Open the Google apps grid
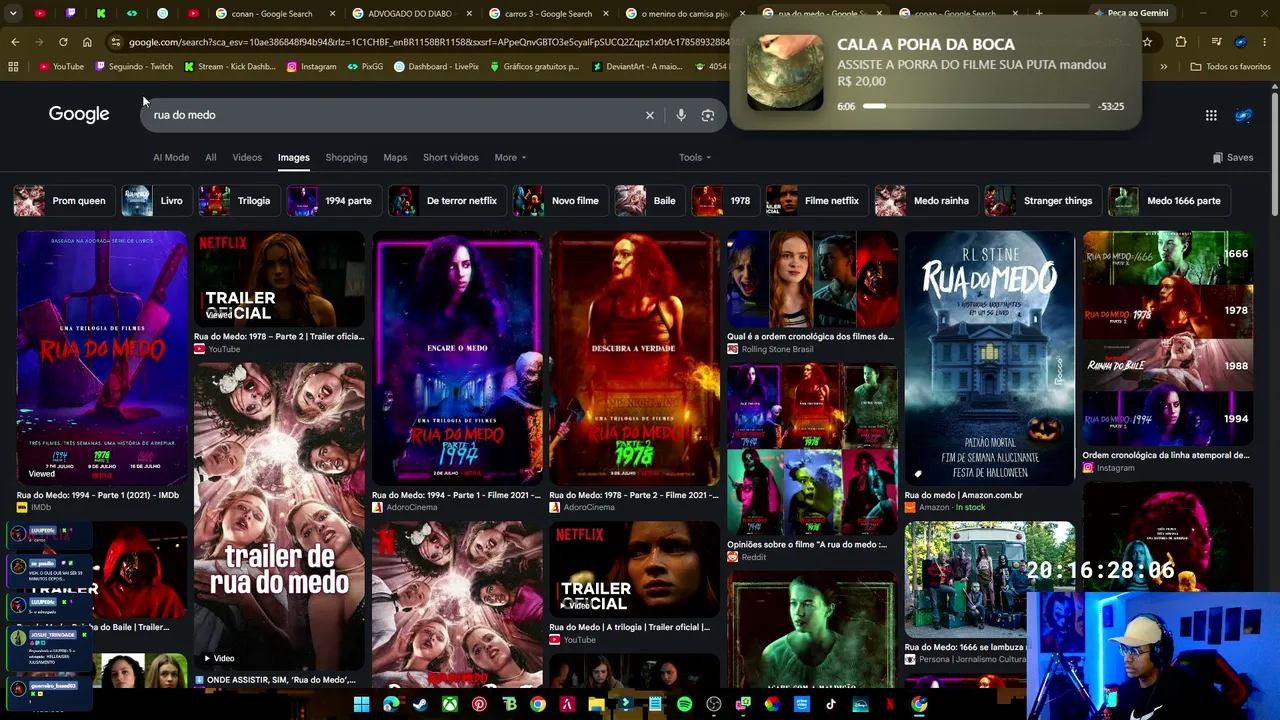The image size is (1280, 720). tap(1211, 115)
